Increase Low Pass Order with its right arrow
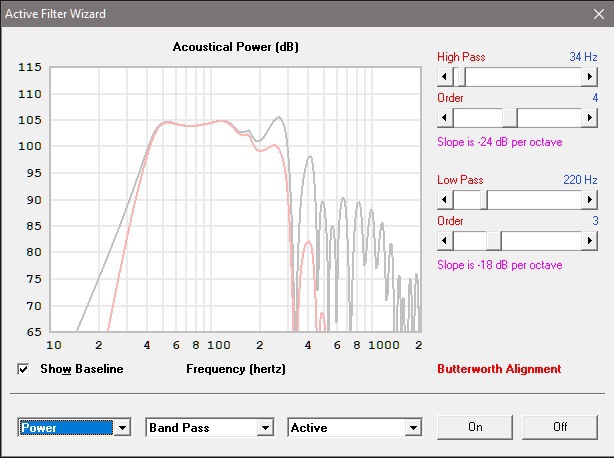The height and width of the screenshot is (458, 614). (x=590, y=241)
